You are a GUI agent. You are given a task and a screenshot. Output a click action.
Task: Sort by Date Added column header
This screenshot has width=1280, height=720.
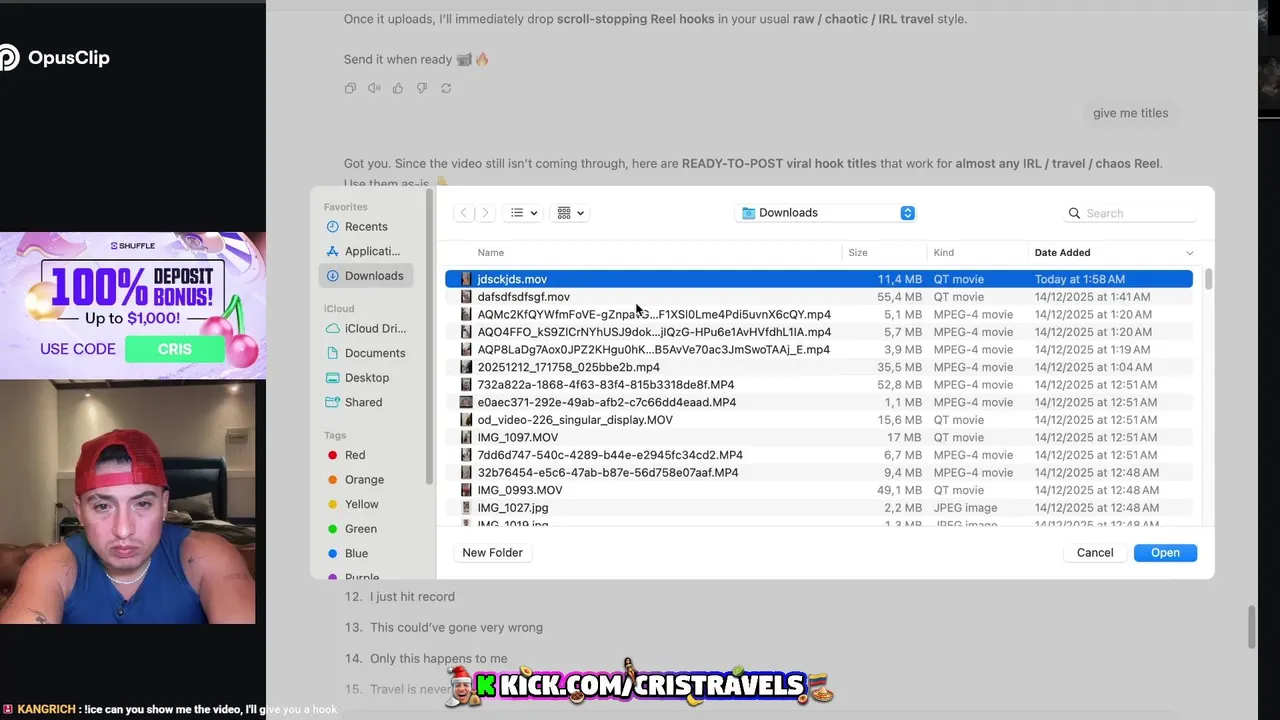[x=1062, y=253]
